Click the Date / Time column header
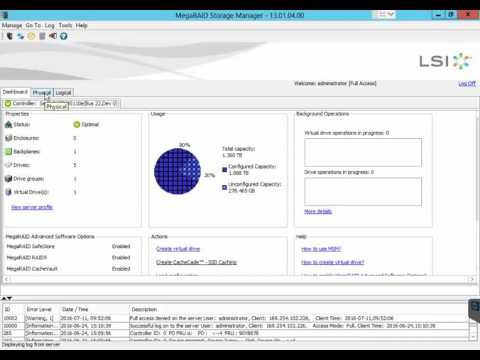 coord(94,309)
